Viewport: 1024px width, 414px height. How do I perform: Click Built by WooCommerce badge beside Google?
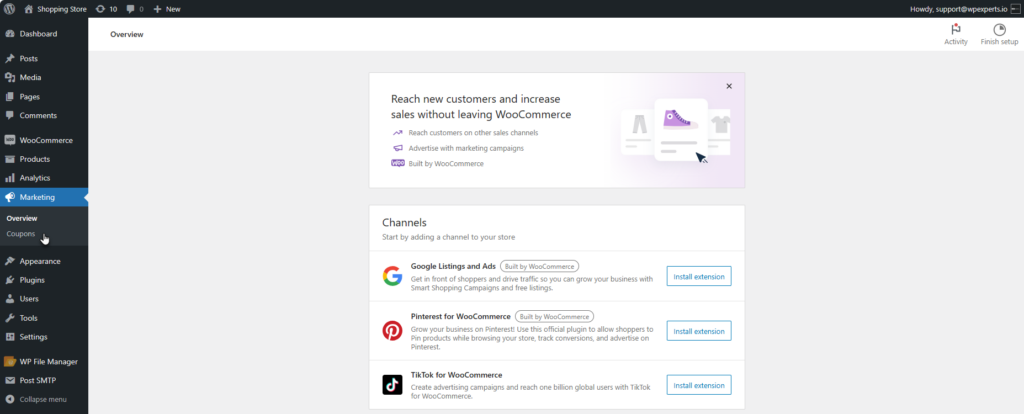pos(539,266)
